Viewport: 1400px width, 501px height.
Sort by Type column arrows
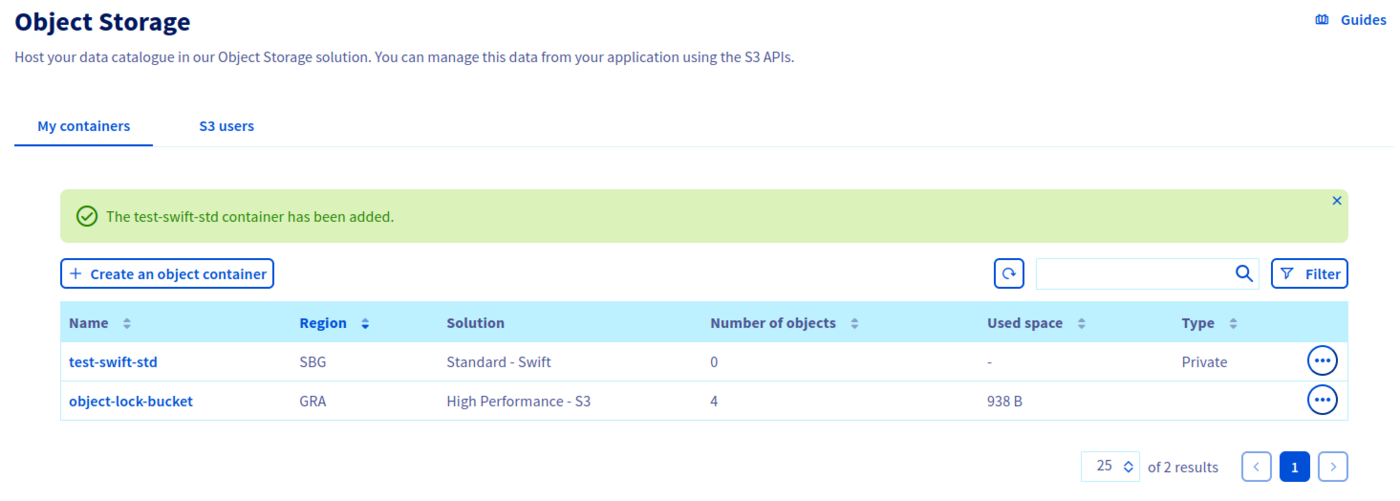point(1233,324)
